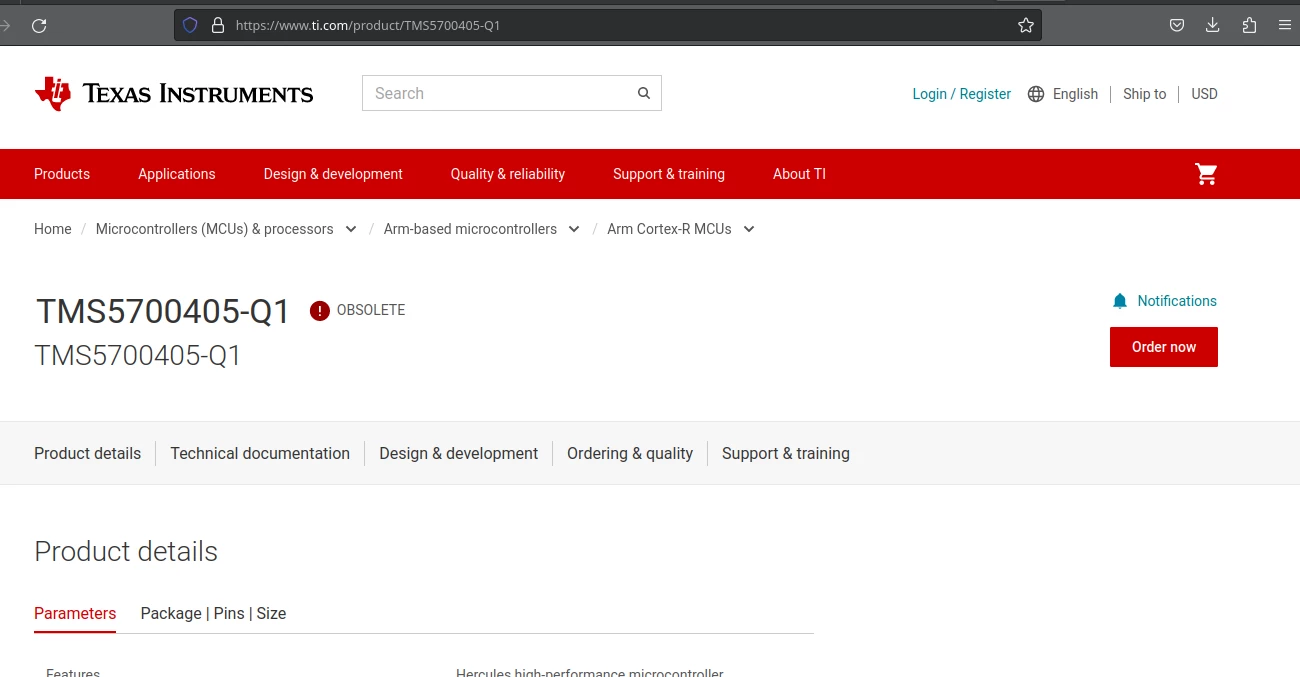Viewport: 1300px width, 677px height.
Task: Jump to Design & development page section
Action: (x=459, y=453)
